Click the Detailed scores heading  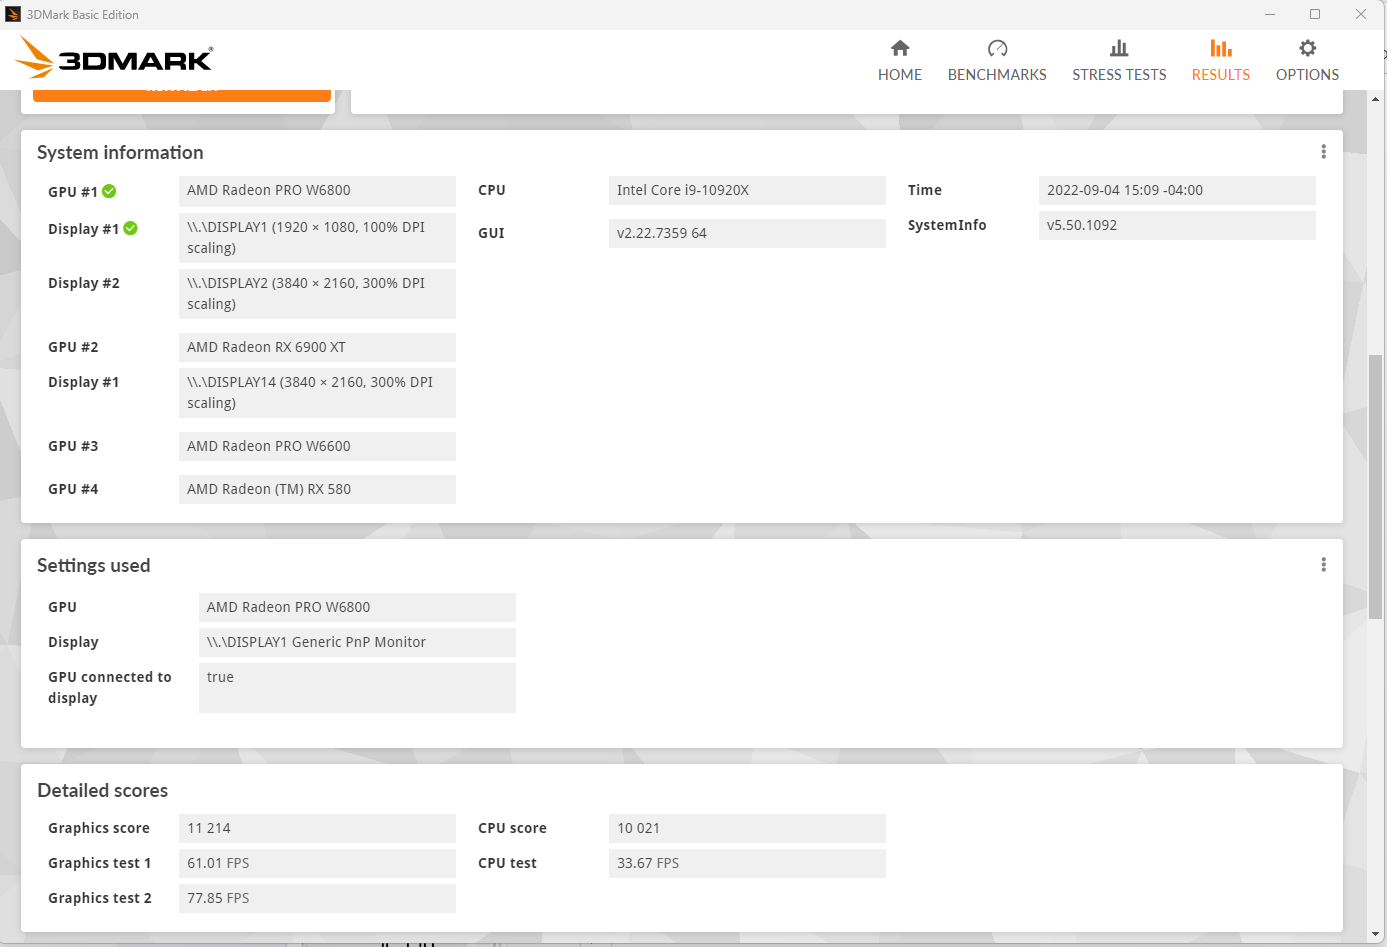(103, 790)
